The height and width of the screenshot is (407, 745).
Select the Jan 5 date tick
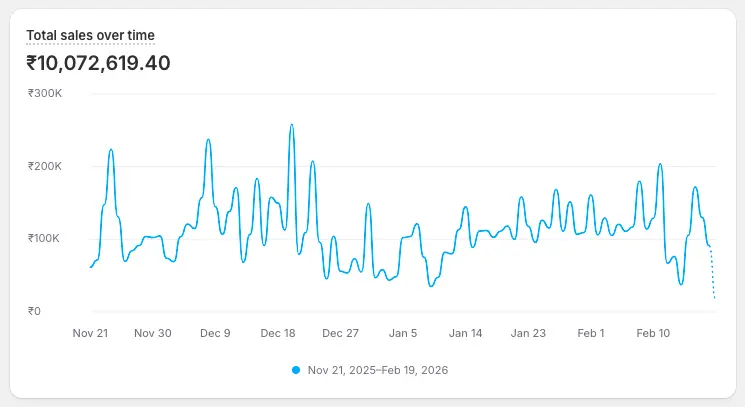pos(403,333)
